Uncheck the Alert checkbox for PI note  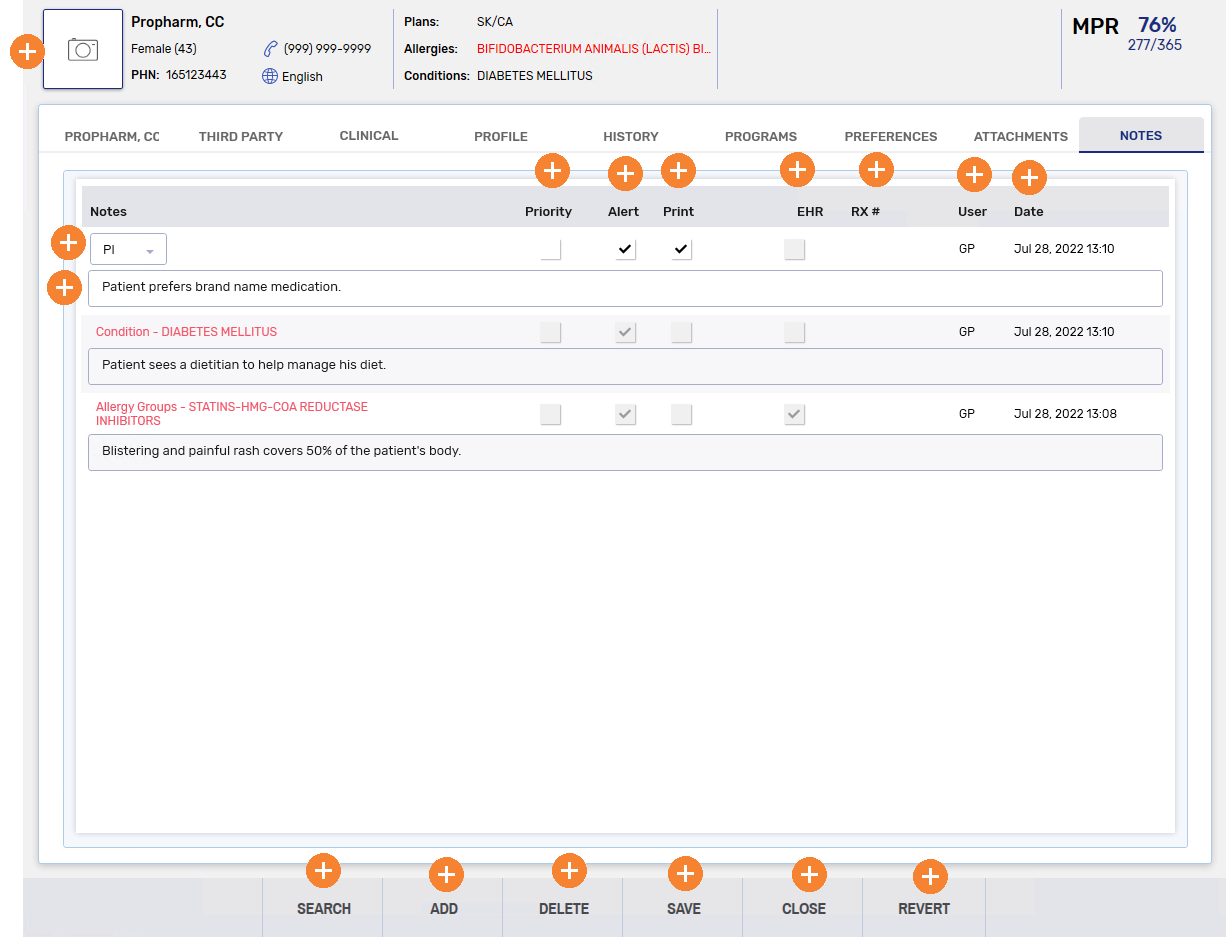(625, 250)
